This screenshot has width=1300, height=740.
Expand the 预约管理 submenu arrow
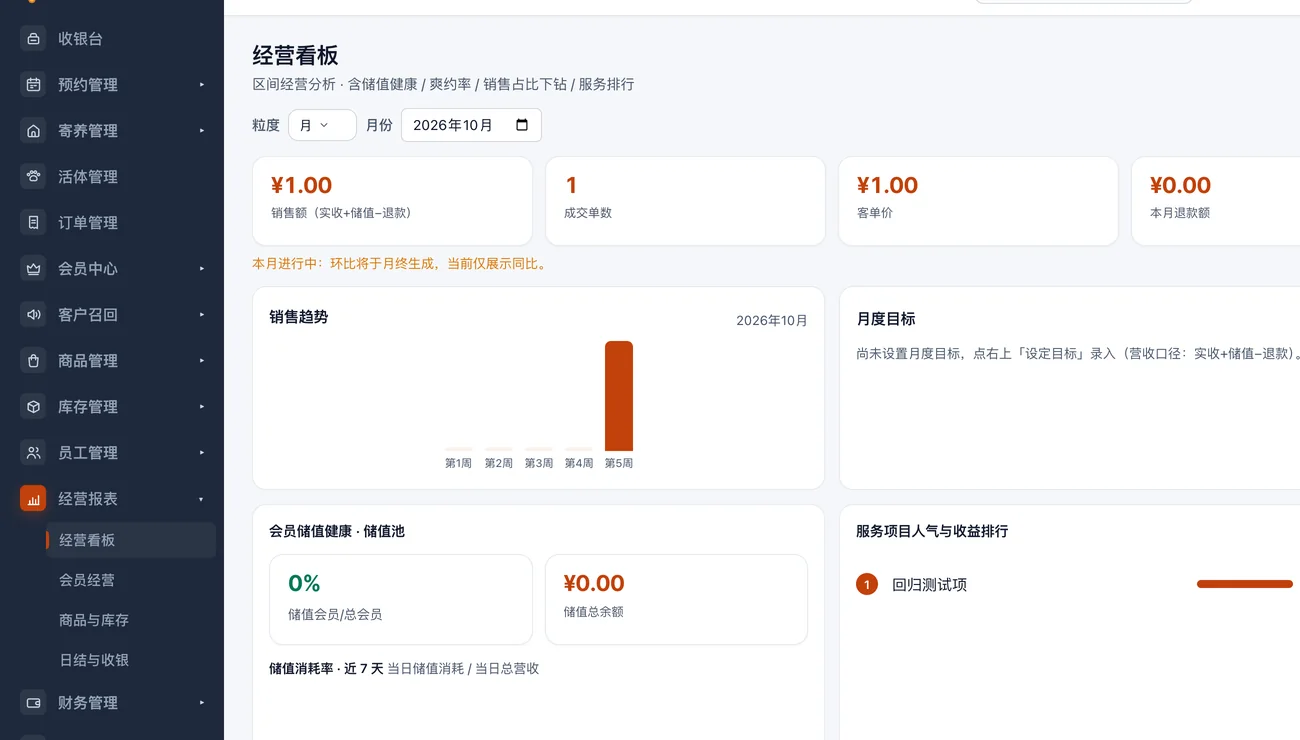(x=202, y=85)
